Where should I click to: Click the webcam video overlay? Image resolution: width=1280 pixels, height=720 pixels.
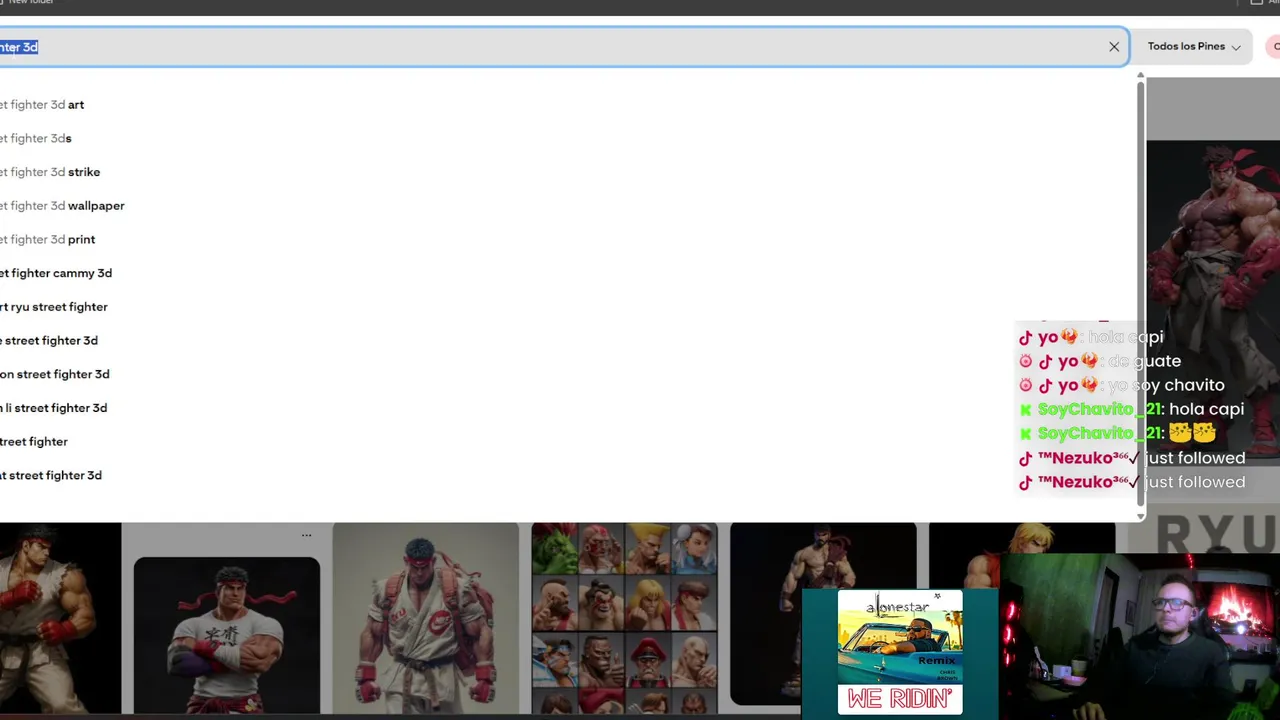(x=1140, y=635)
